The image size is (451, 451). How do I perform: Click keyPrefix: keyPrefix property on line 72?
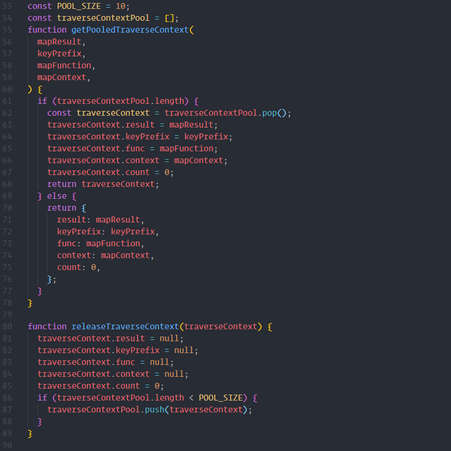[x=108, y=232]
